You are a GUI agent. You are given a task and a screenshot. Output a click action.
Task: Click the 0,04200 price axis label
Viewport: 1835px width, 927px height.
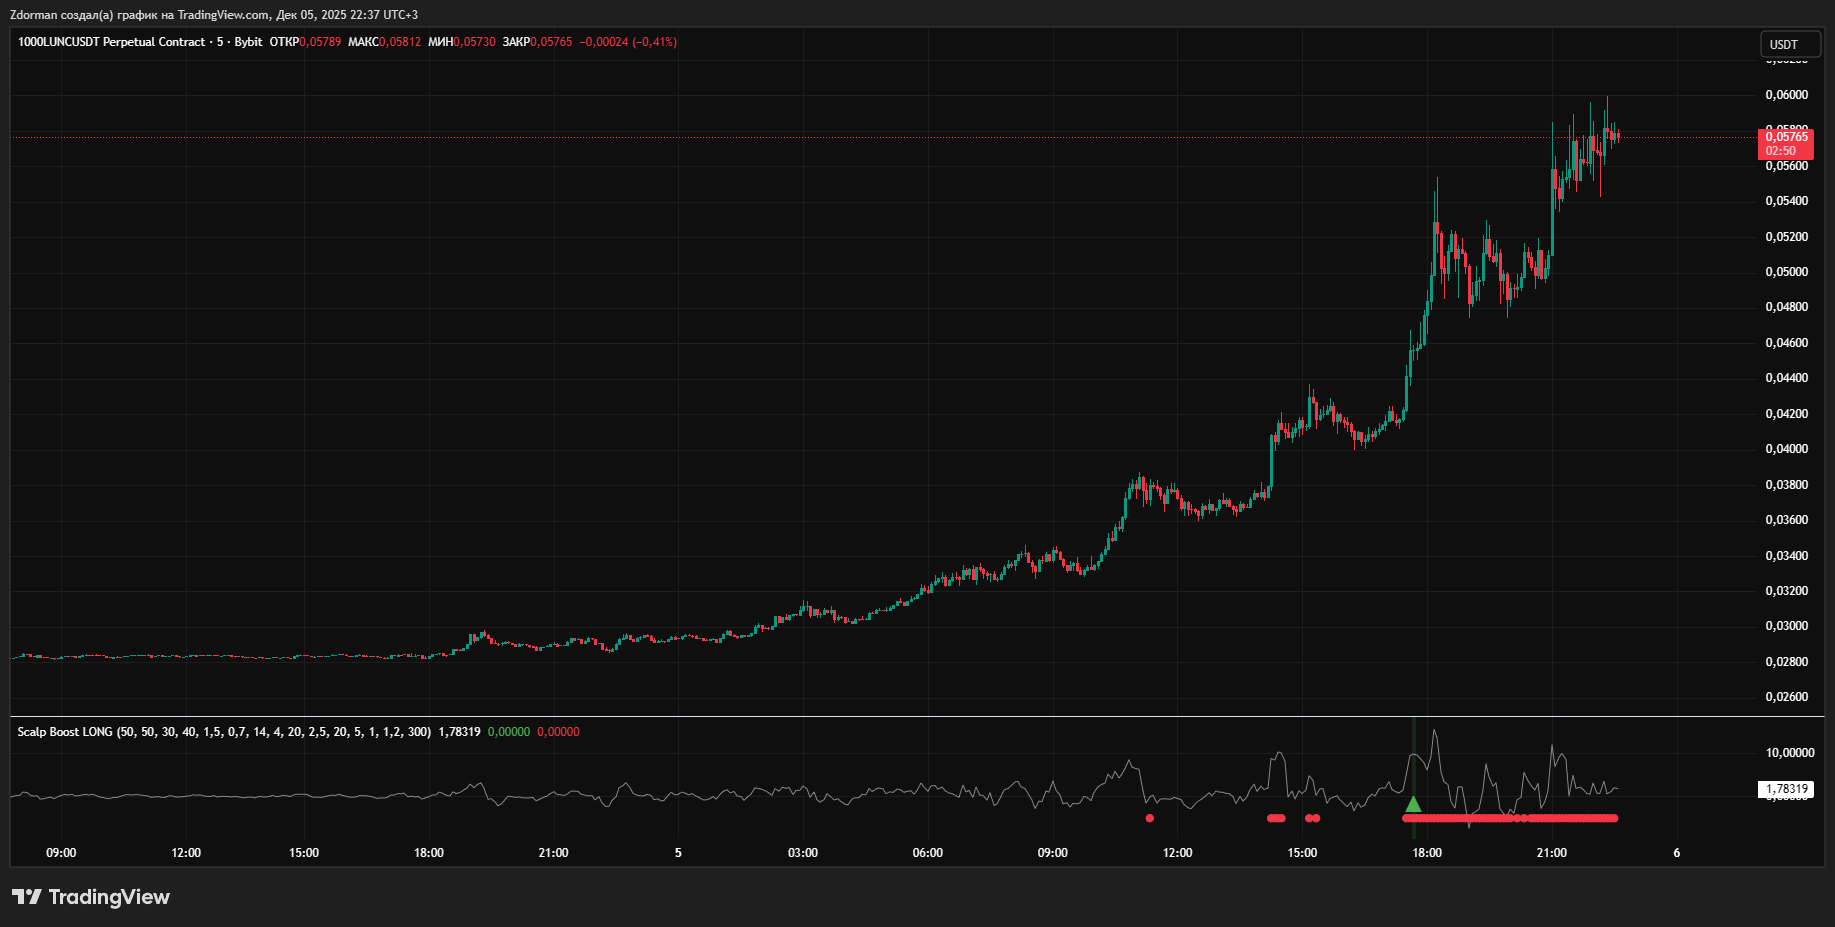(x=1786, y=414)
